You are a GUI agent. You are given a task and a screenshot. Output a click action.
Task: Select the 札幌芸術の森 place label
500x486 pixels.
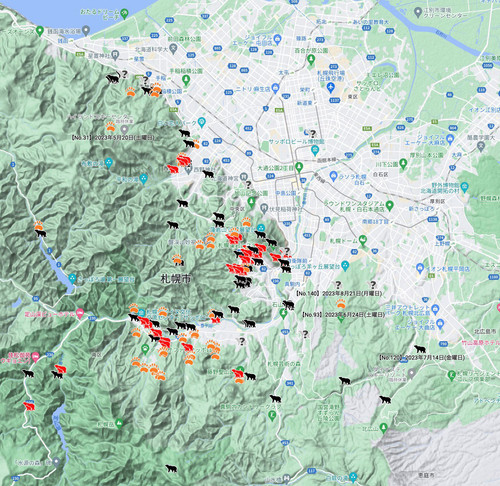click(284, 364)
